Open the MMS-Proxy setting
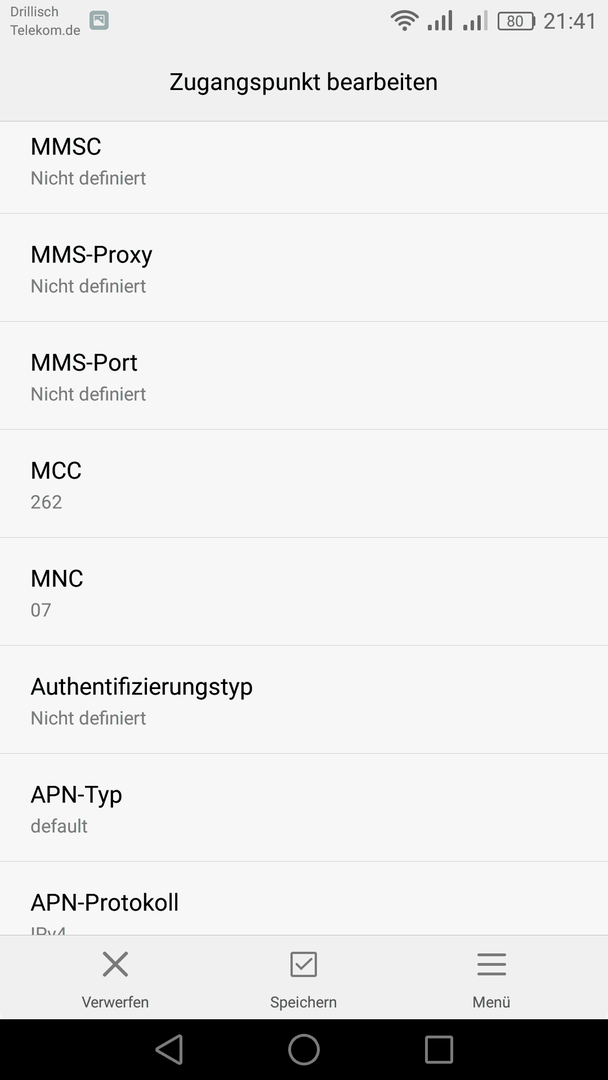Image resolution: width=608 pixels, height=1080 pixels. click(304, 267)
